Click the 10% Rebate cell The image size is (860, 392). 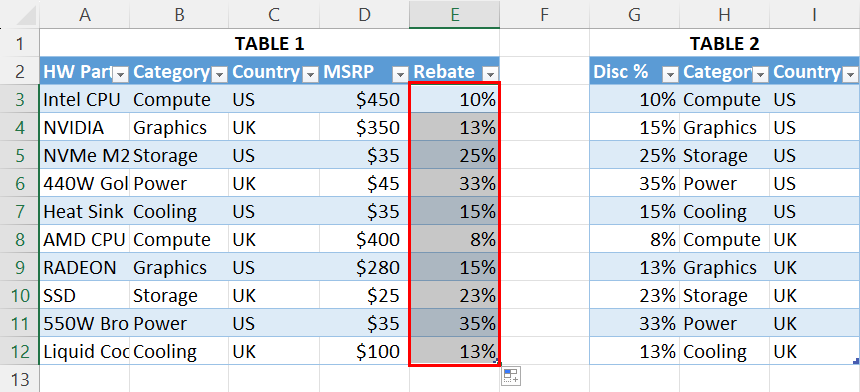[454, 99]
